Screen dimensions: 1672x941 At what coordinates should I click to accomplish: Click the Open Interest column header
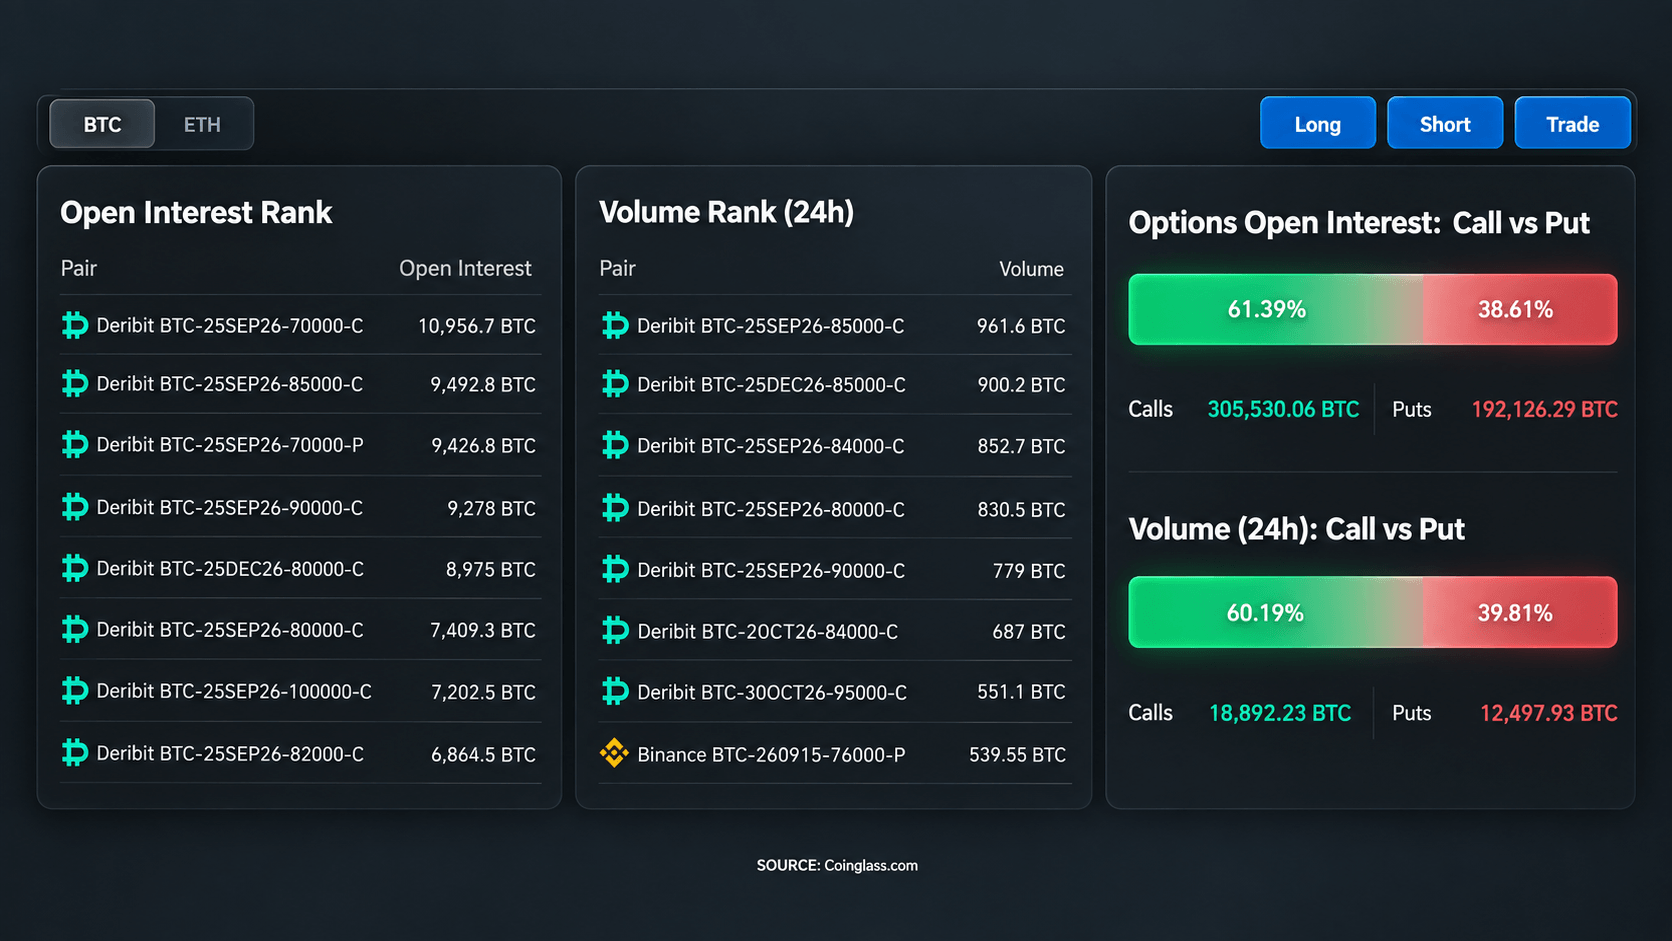coord(465,268)
